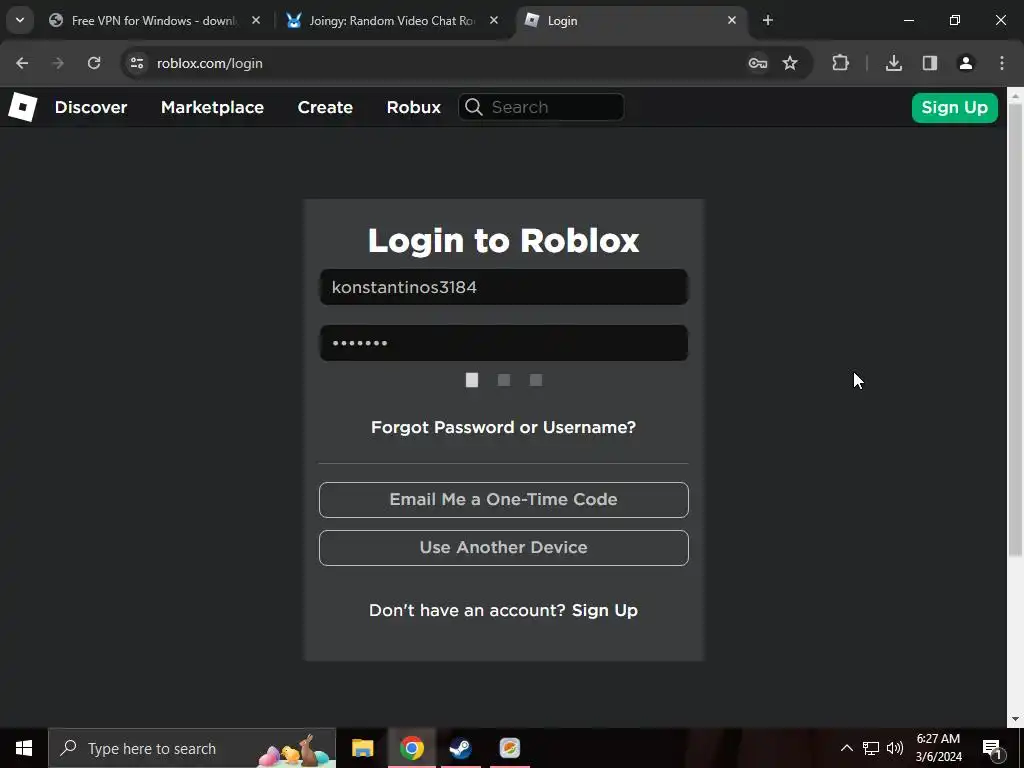Click the page vertical scrollbar thumb

tap(1015, 330)
